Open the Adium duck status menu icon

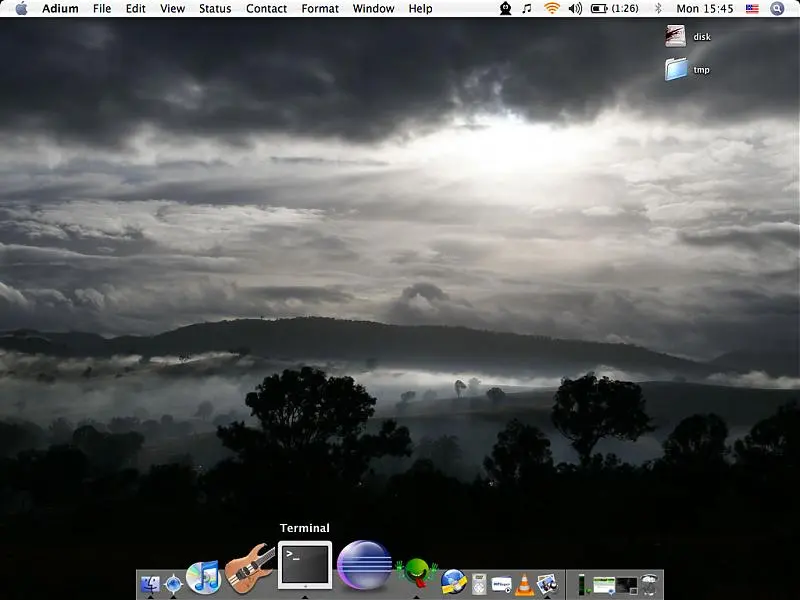click(506, 8)
